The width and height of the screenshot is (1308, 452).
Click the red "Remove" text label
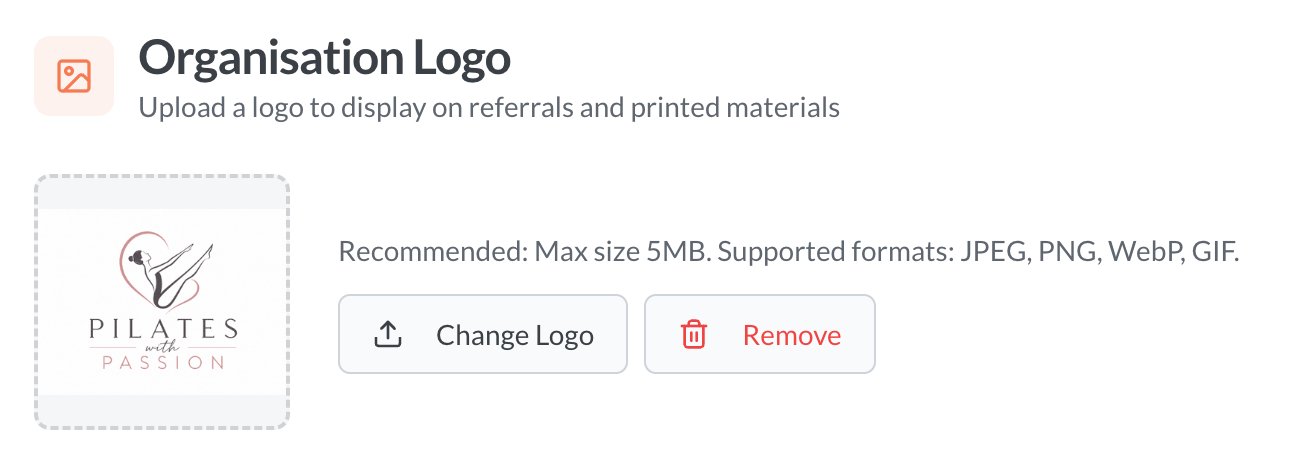(792, 336)
